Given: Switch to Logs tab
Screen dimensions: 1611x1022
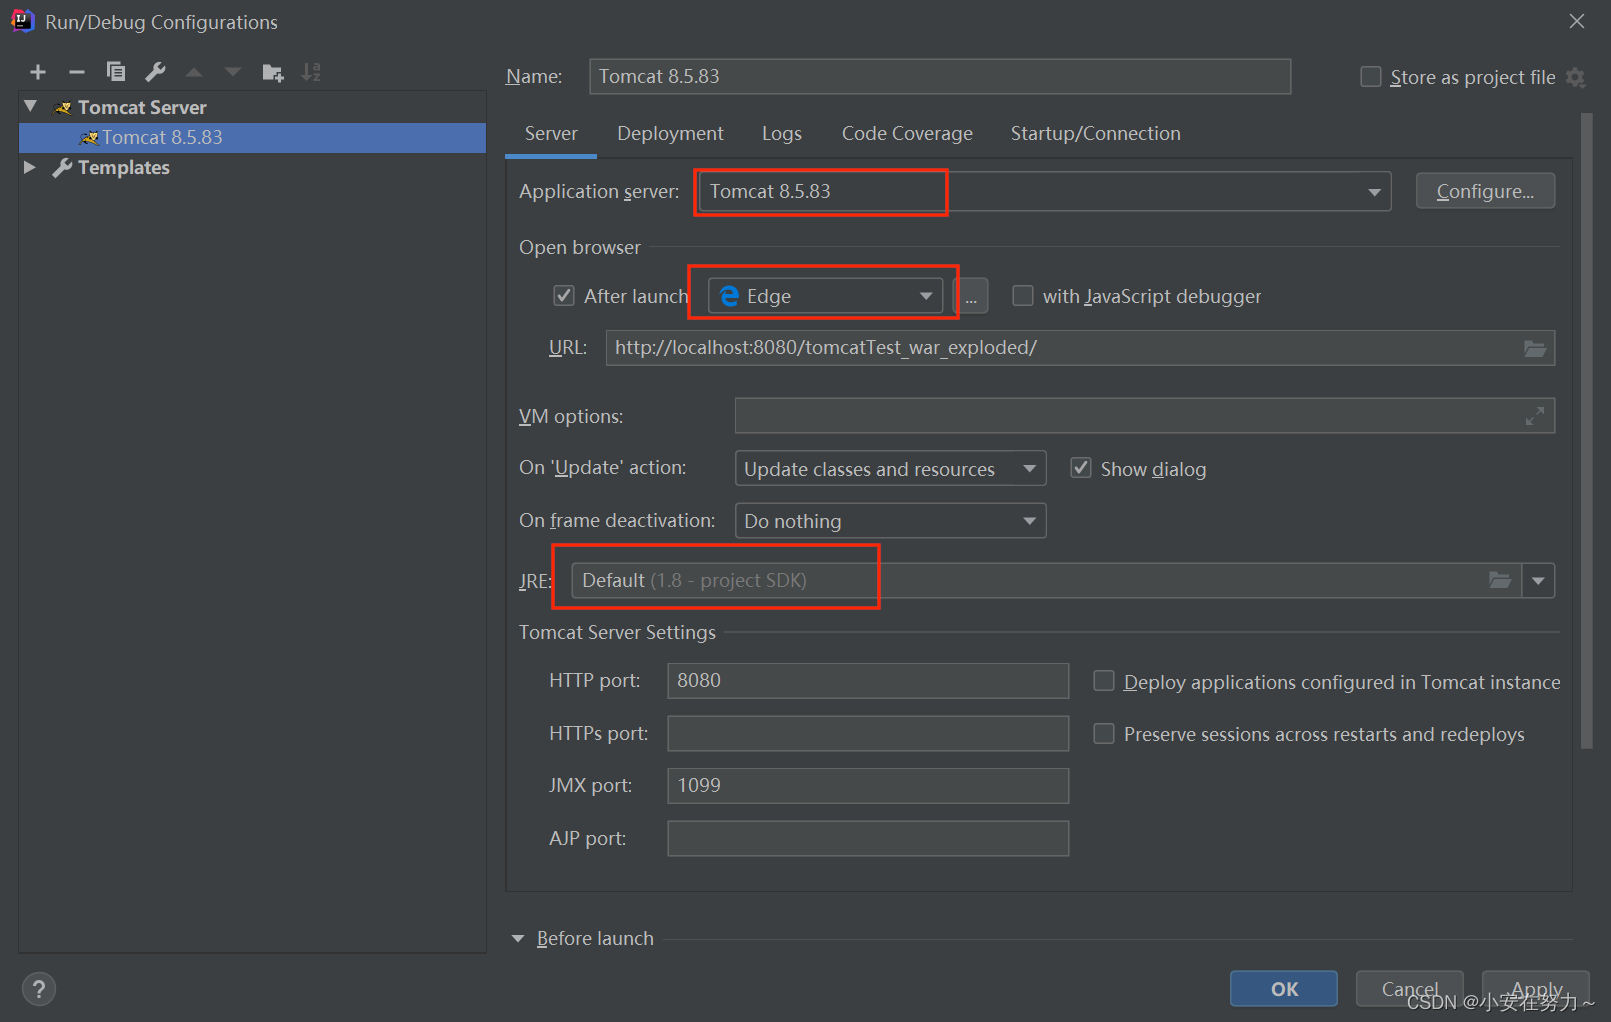Looking at the screenshot, I should click(x=782, y=134).
